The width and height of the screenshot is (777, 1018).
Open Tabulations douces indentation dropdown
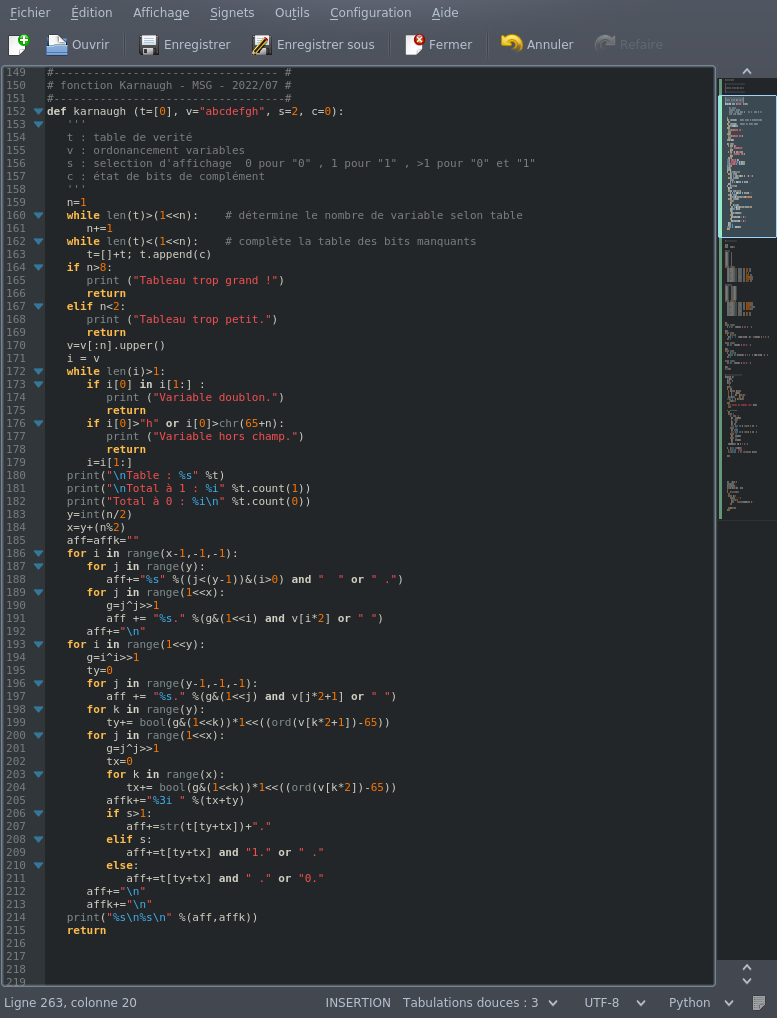pos(480,1002)
